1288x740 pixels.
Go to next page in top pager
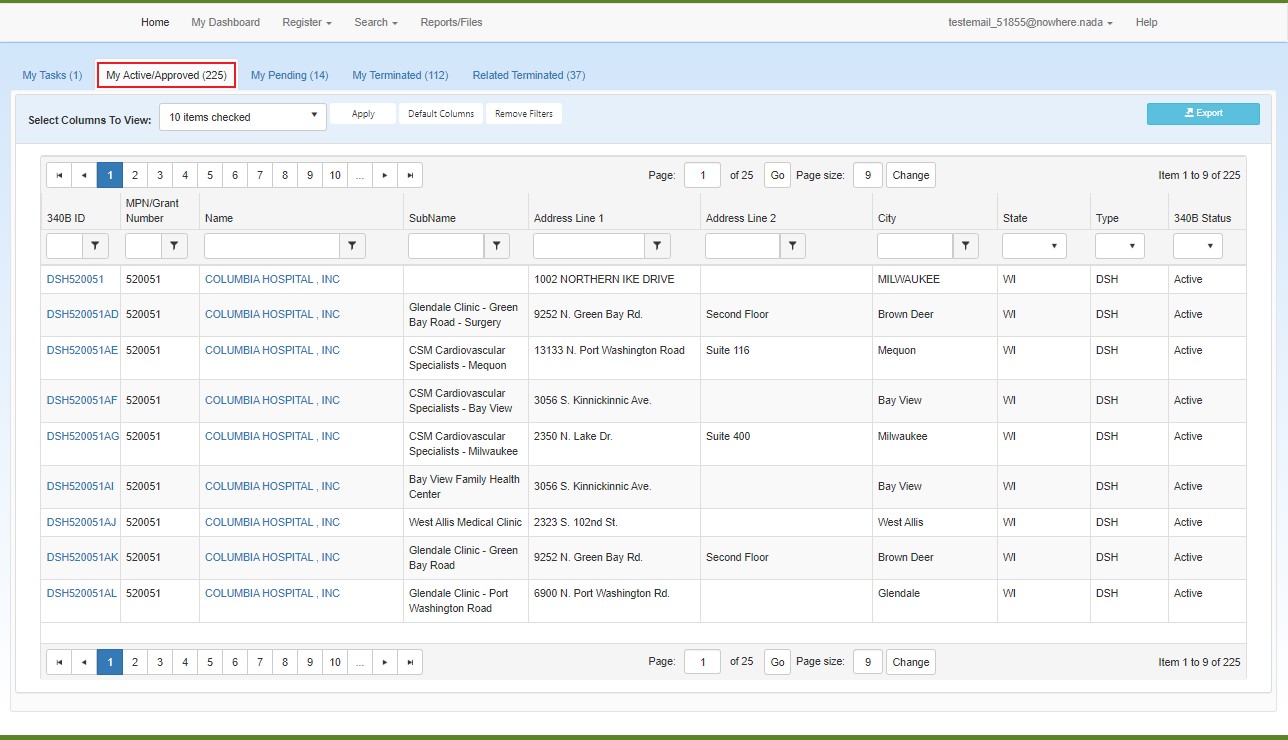[385, 175]
